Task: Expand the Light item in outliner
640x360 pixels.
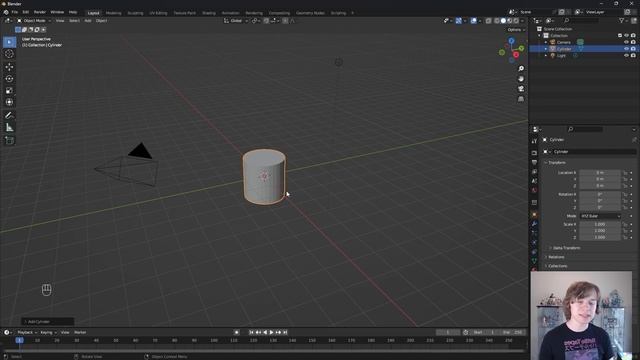Action: (x=546, y=56)
